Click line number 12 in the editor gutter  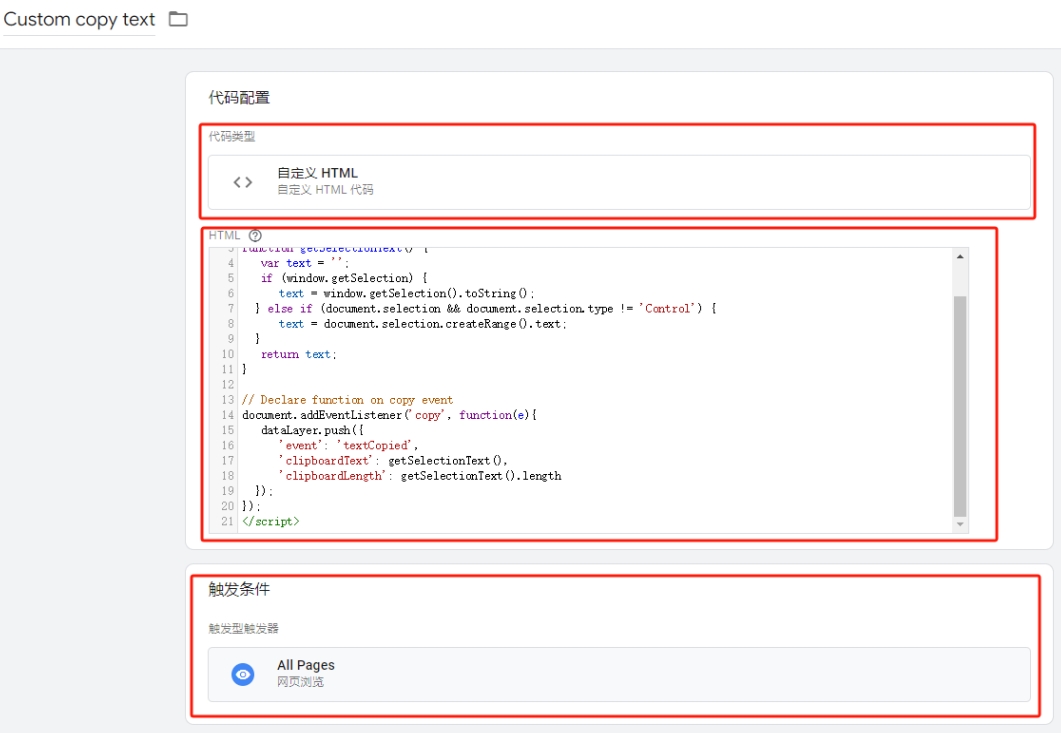227,384
